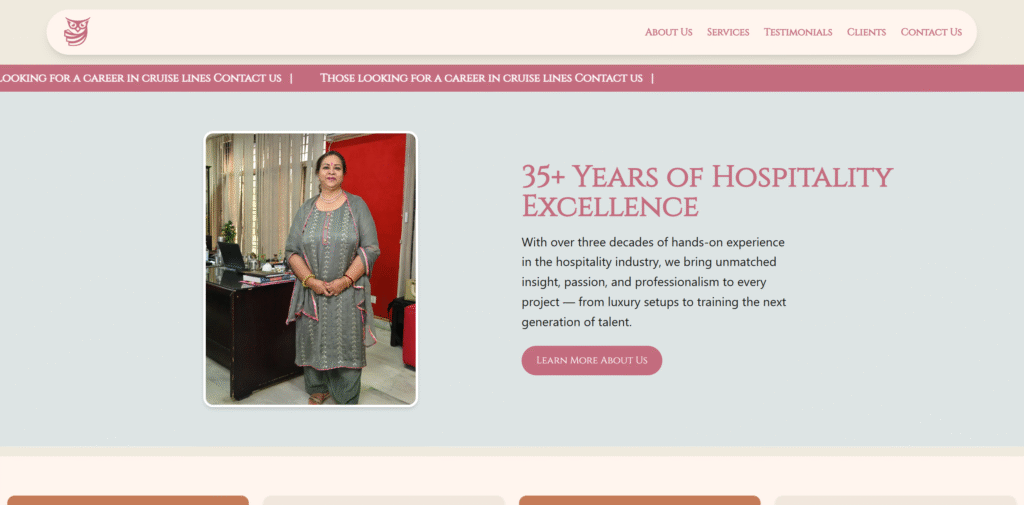Click the cut-off ticker message at the left edge
The height and width of the screenshot is (505, 1024).
click(x=140, y=78)
